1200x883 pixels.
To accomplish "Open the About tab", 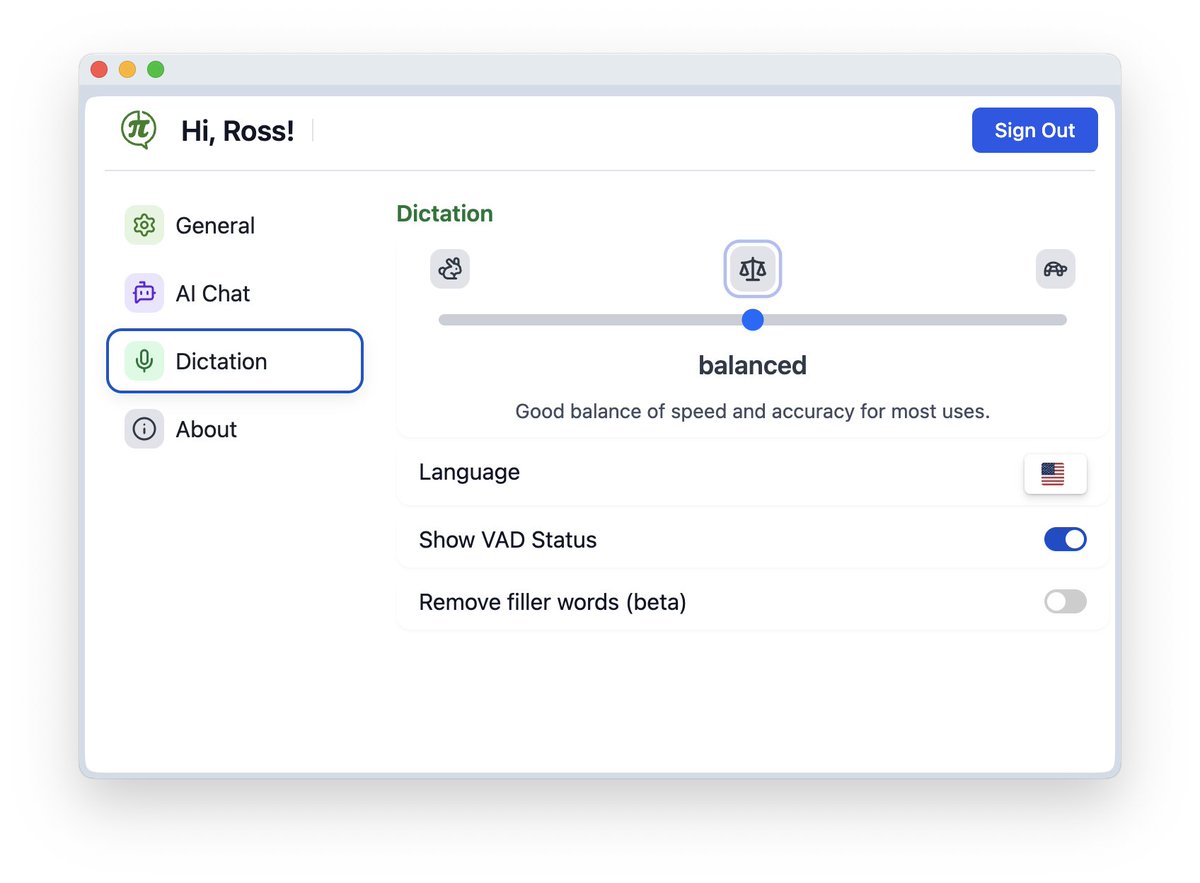I will pyautogui.click(x=235, y=429).
